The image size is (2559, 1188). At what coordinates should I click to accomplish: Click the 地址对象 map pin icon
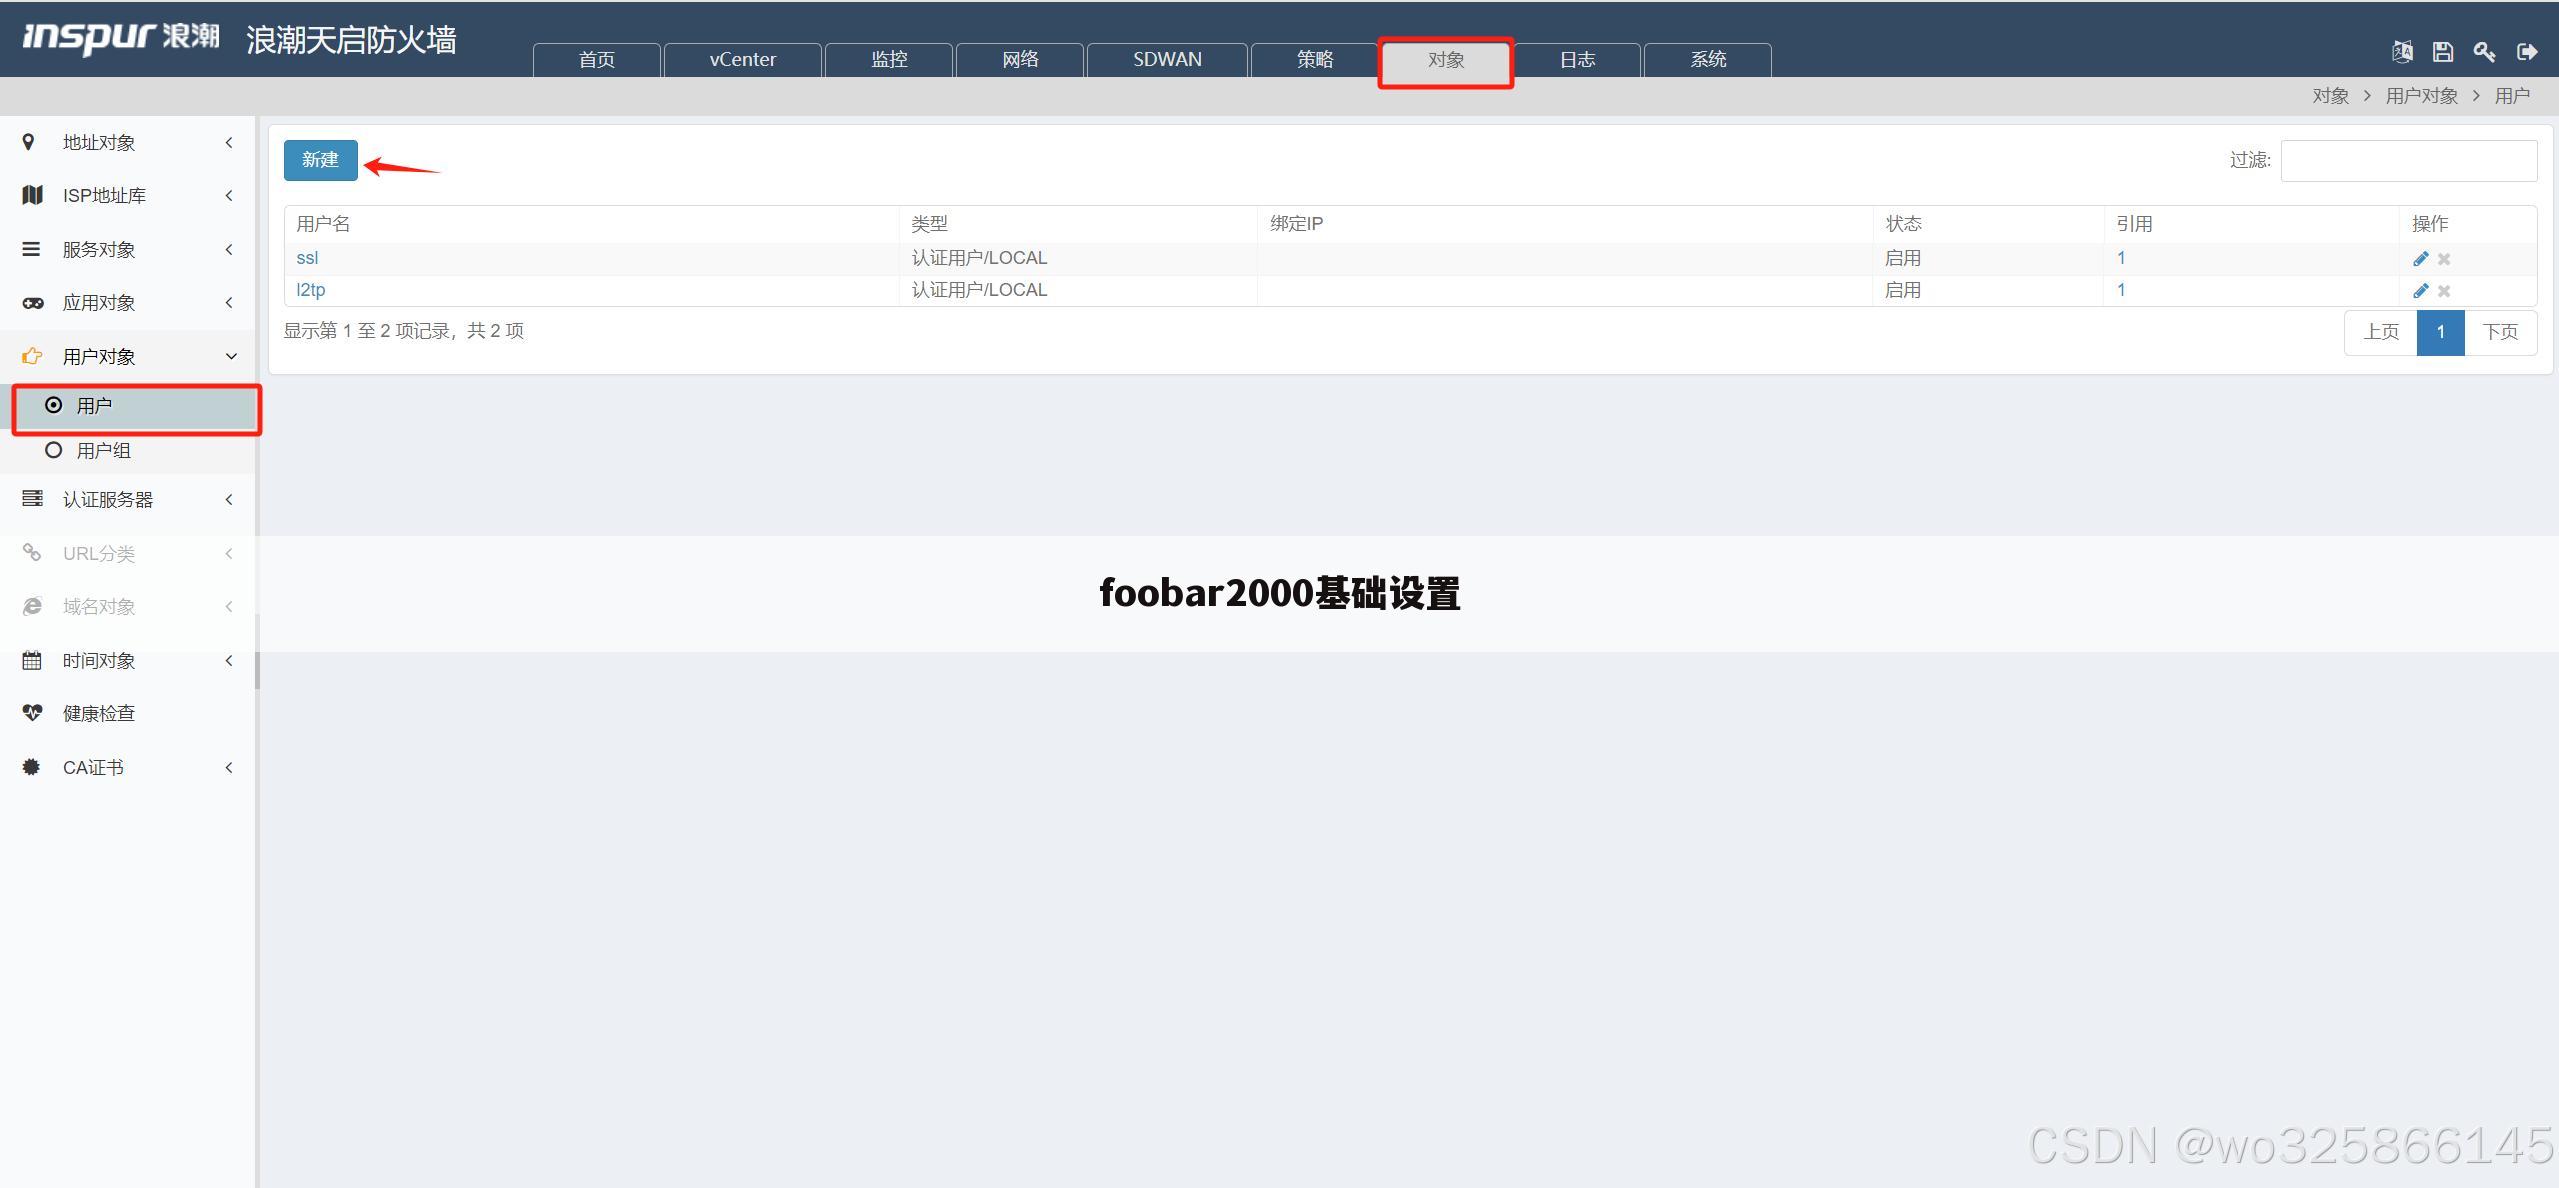[28, 142]
